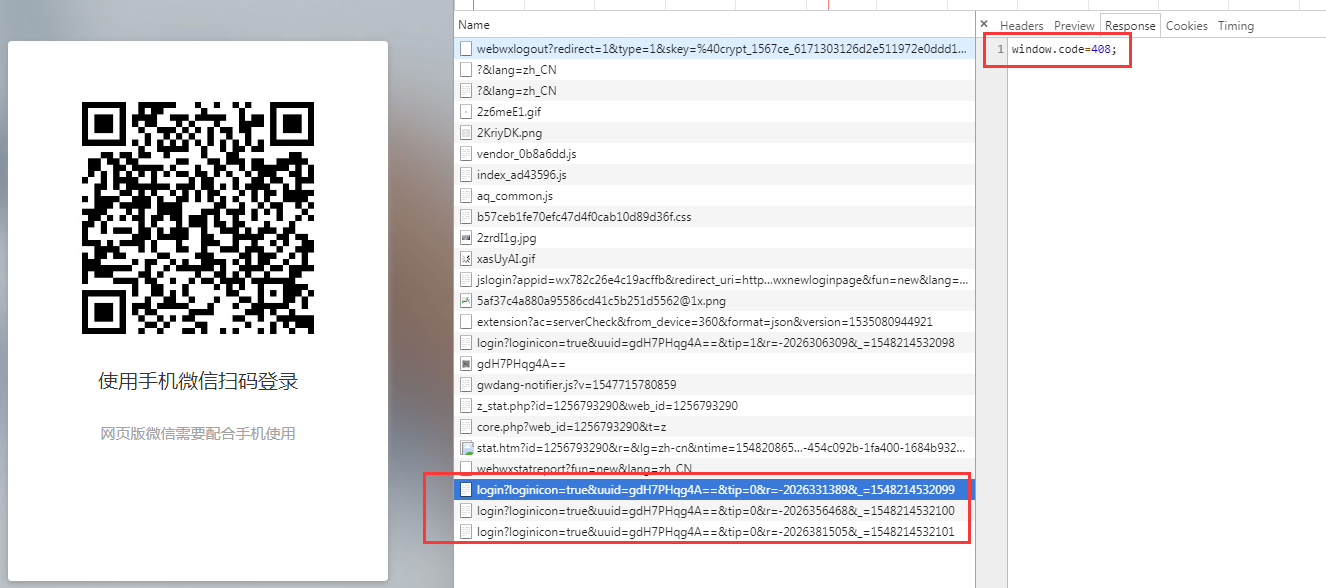The width and height of the screenshot is (1326, 588).
Task: Switch to the Preview tab
Action: click(1074, 26)
